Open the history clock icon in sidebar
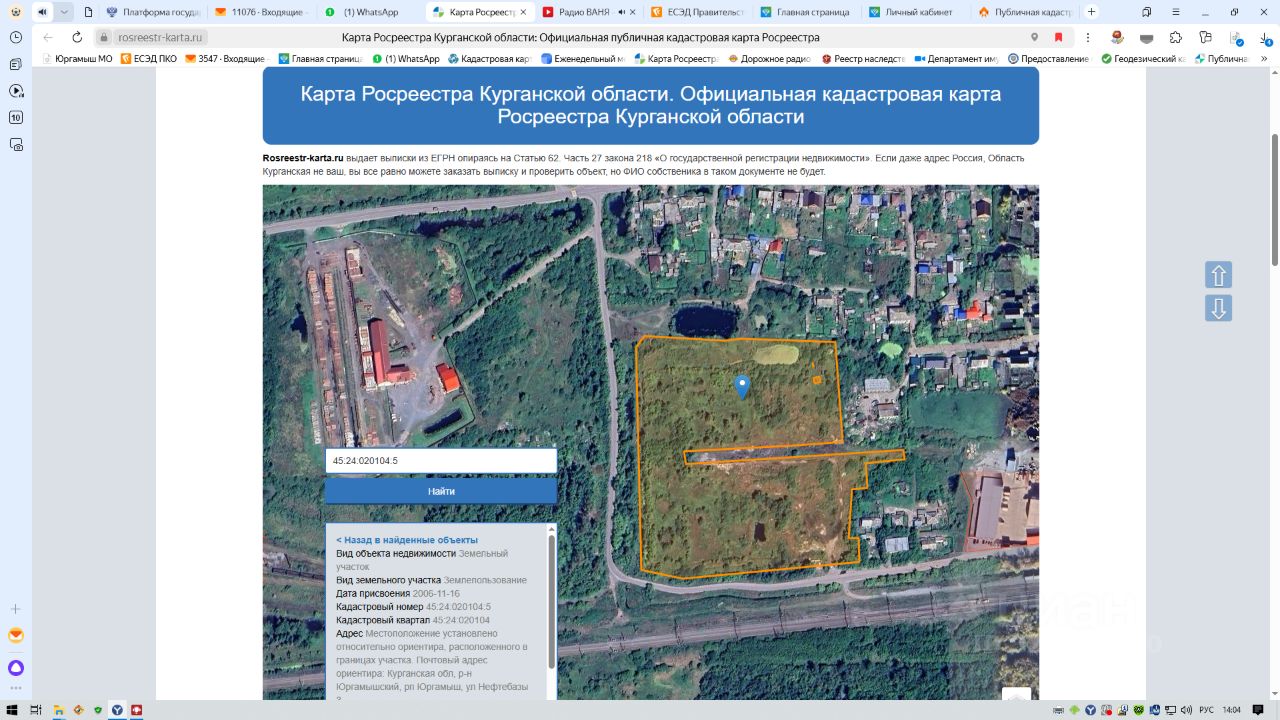The width and height of the screenshot is (1280, 720). click(16, 37)
